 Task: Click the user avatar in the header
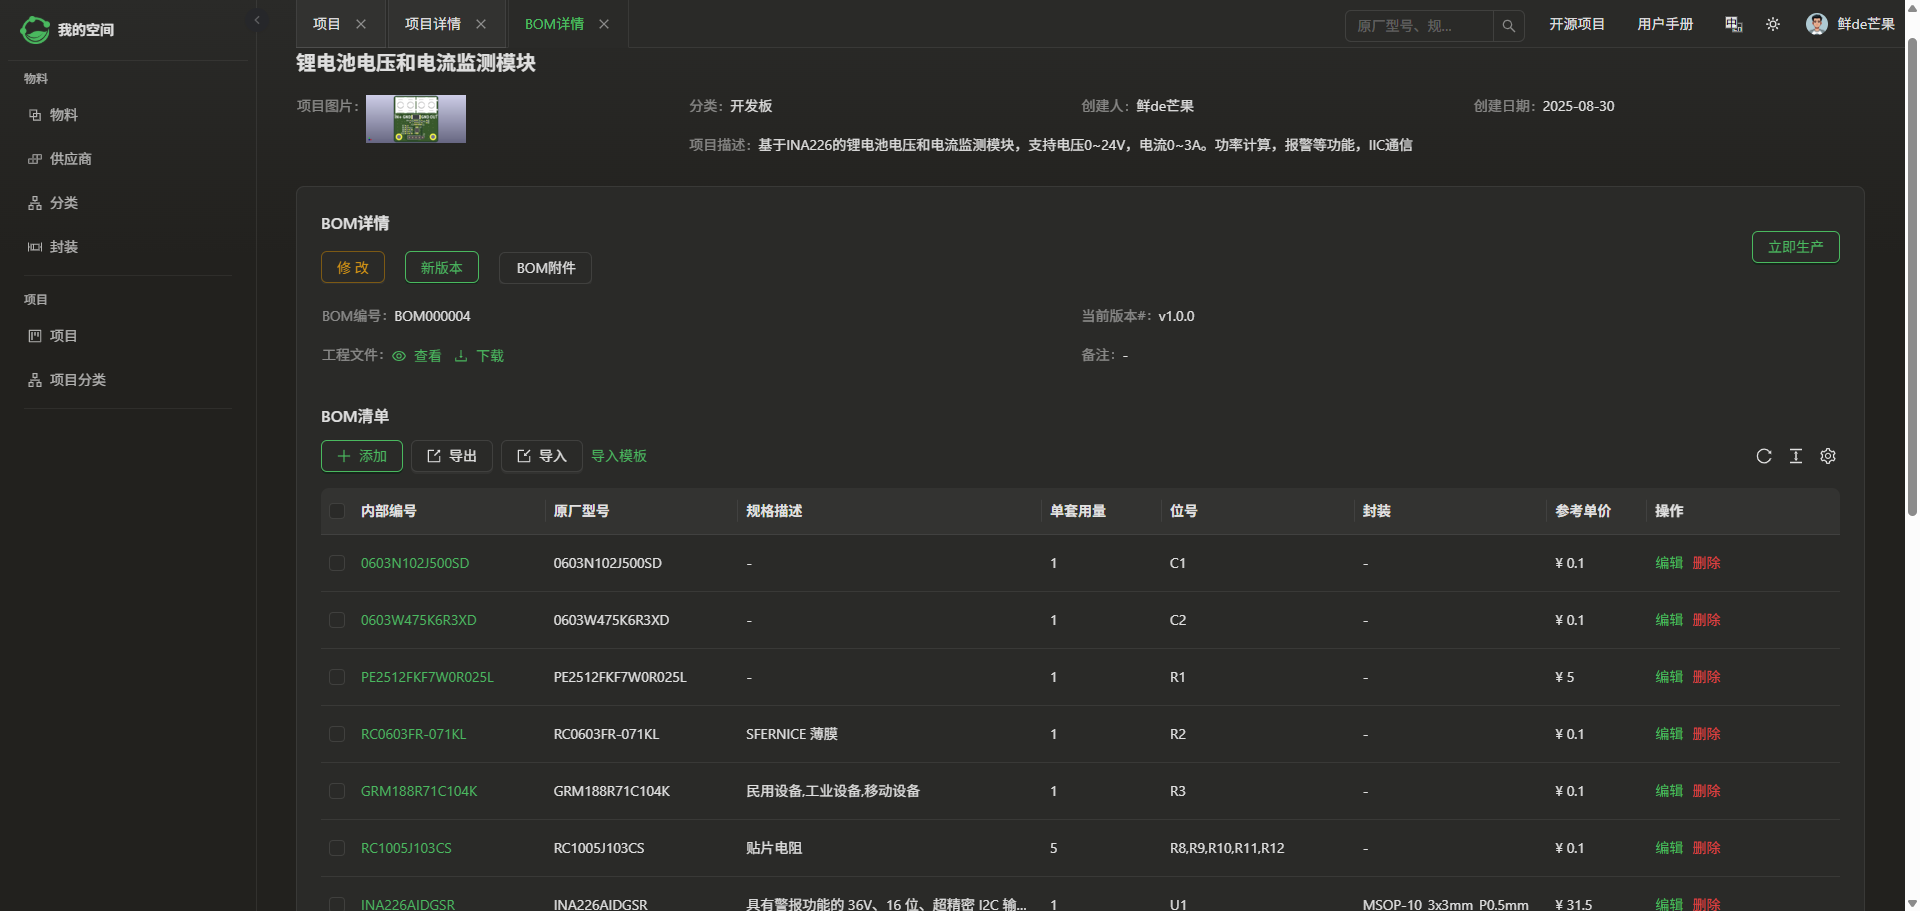1817,24
